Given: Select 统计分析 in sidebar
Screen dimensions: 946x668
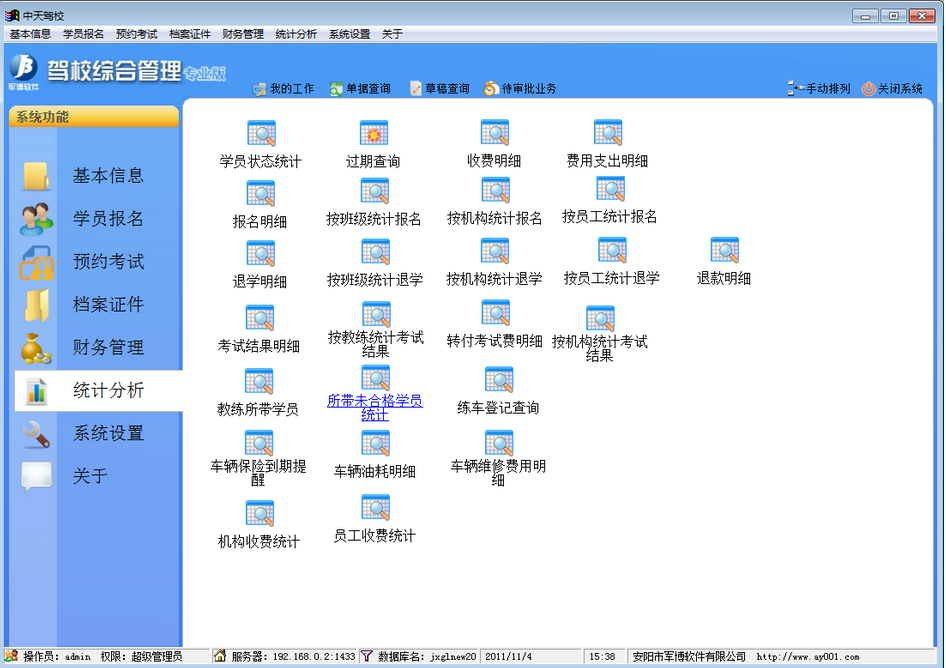Looking at the screenshot, I should pyautogui.click(x=98, y=390).
